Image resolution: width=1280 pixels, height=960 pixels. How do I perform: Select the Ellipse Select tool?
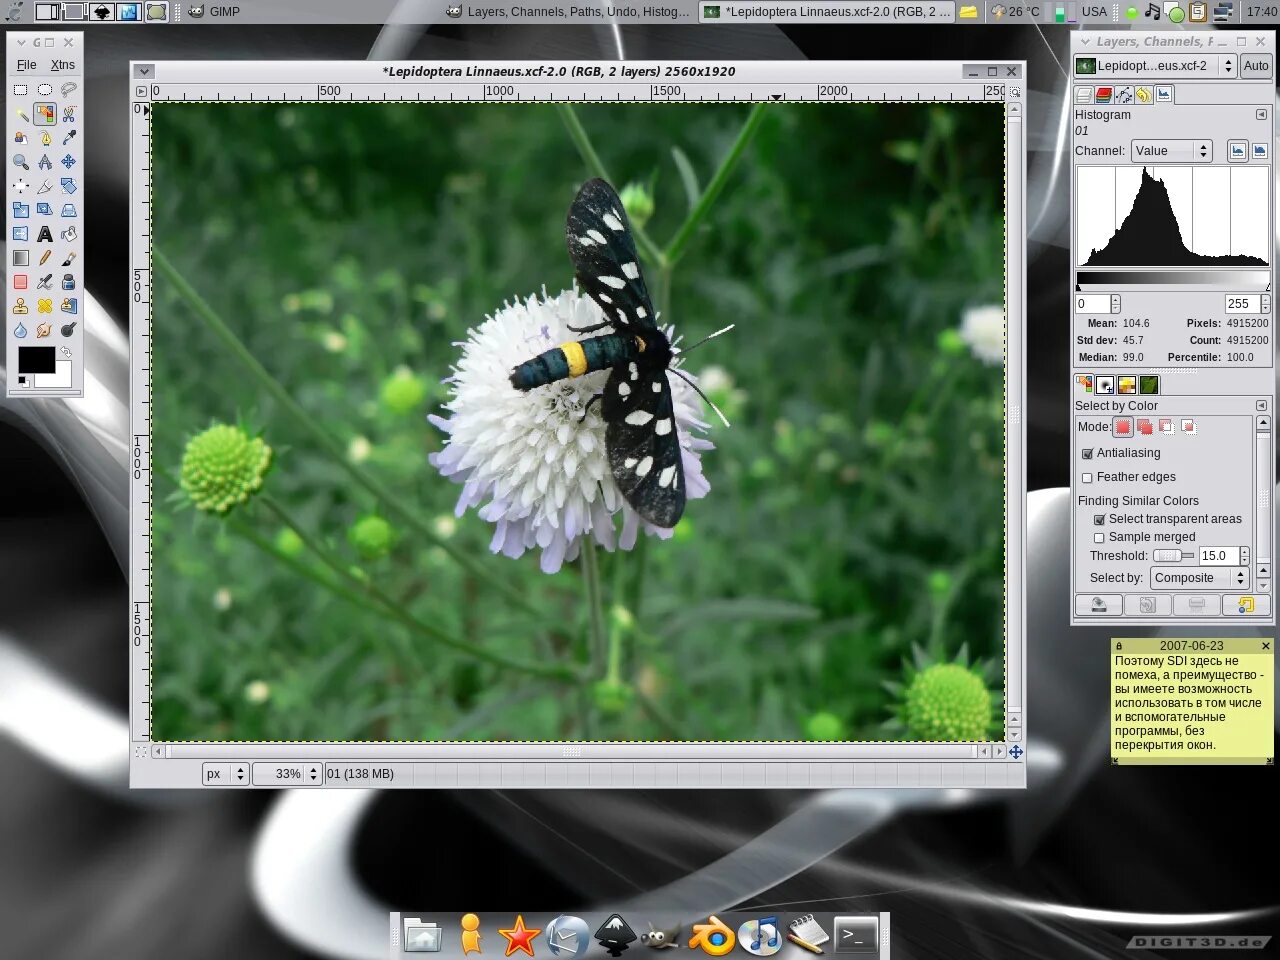44,89
